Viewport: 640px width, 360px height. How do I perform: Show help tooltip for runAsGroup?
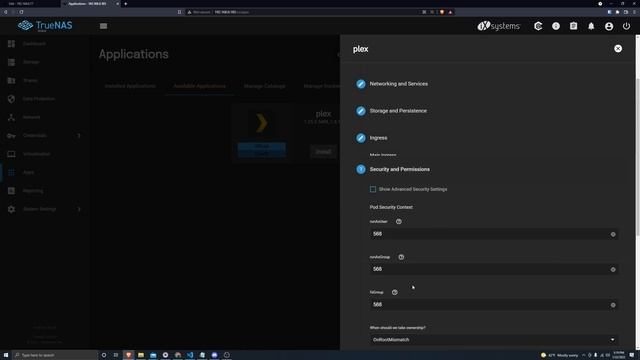[401, 257]
